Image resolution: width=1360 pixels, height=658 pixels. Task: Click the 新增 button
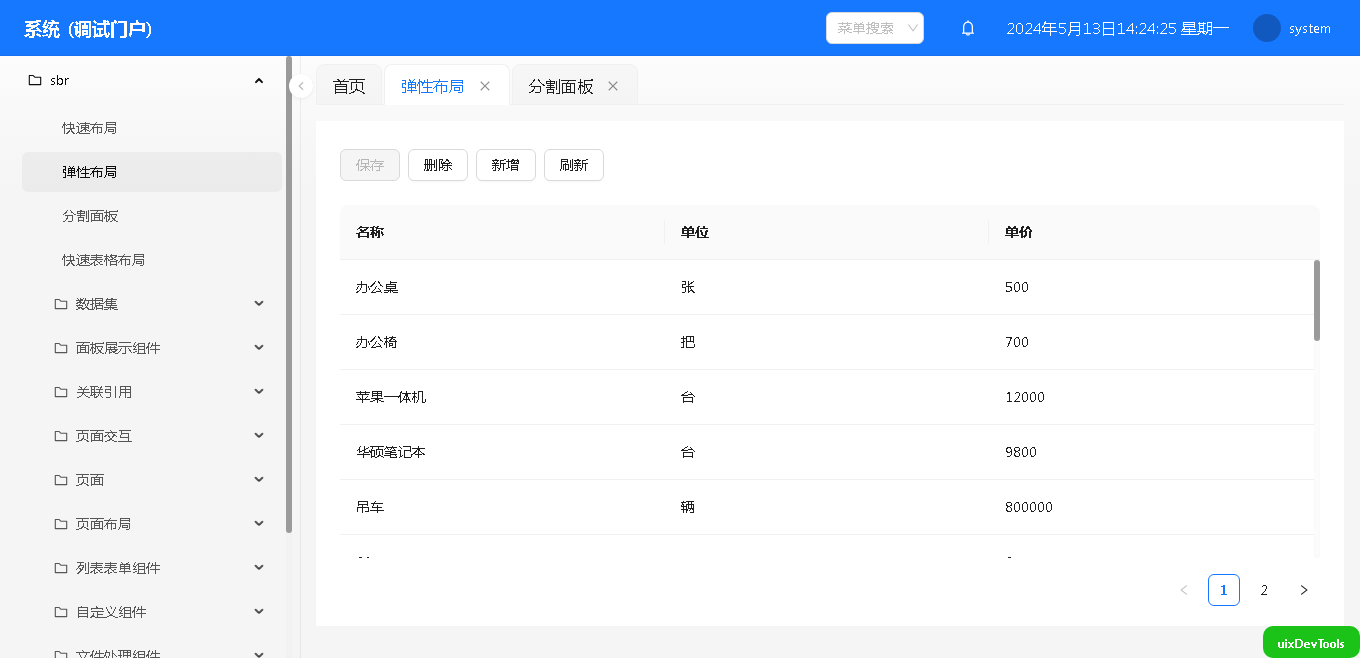(x=506, y=165)
